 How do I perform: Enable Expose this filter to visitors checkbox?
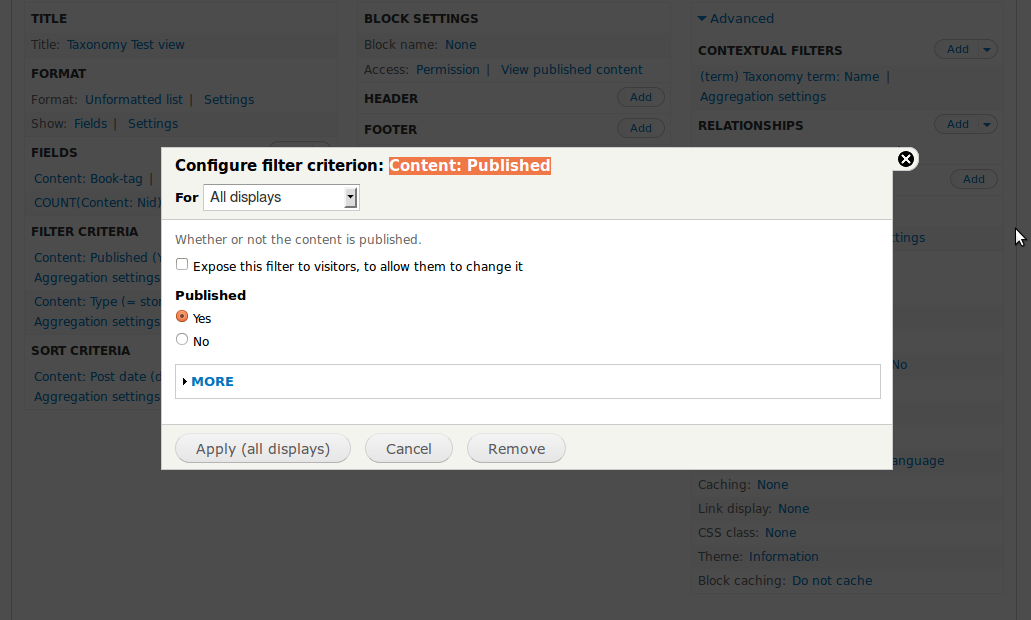(182, 264)
